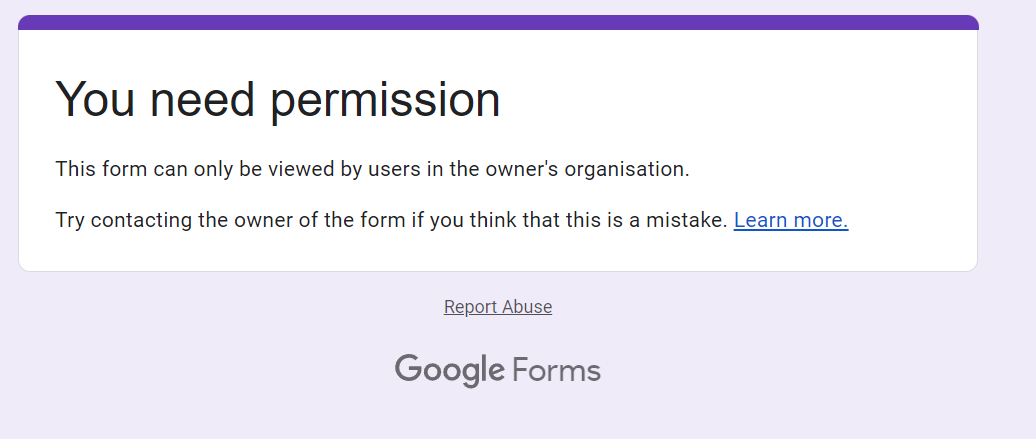Click the word permission in the heading

click(385, 99)
